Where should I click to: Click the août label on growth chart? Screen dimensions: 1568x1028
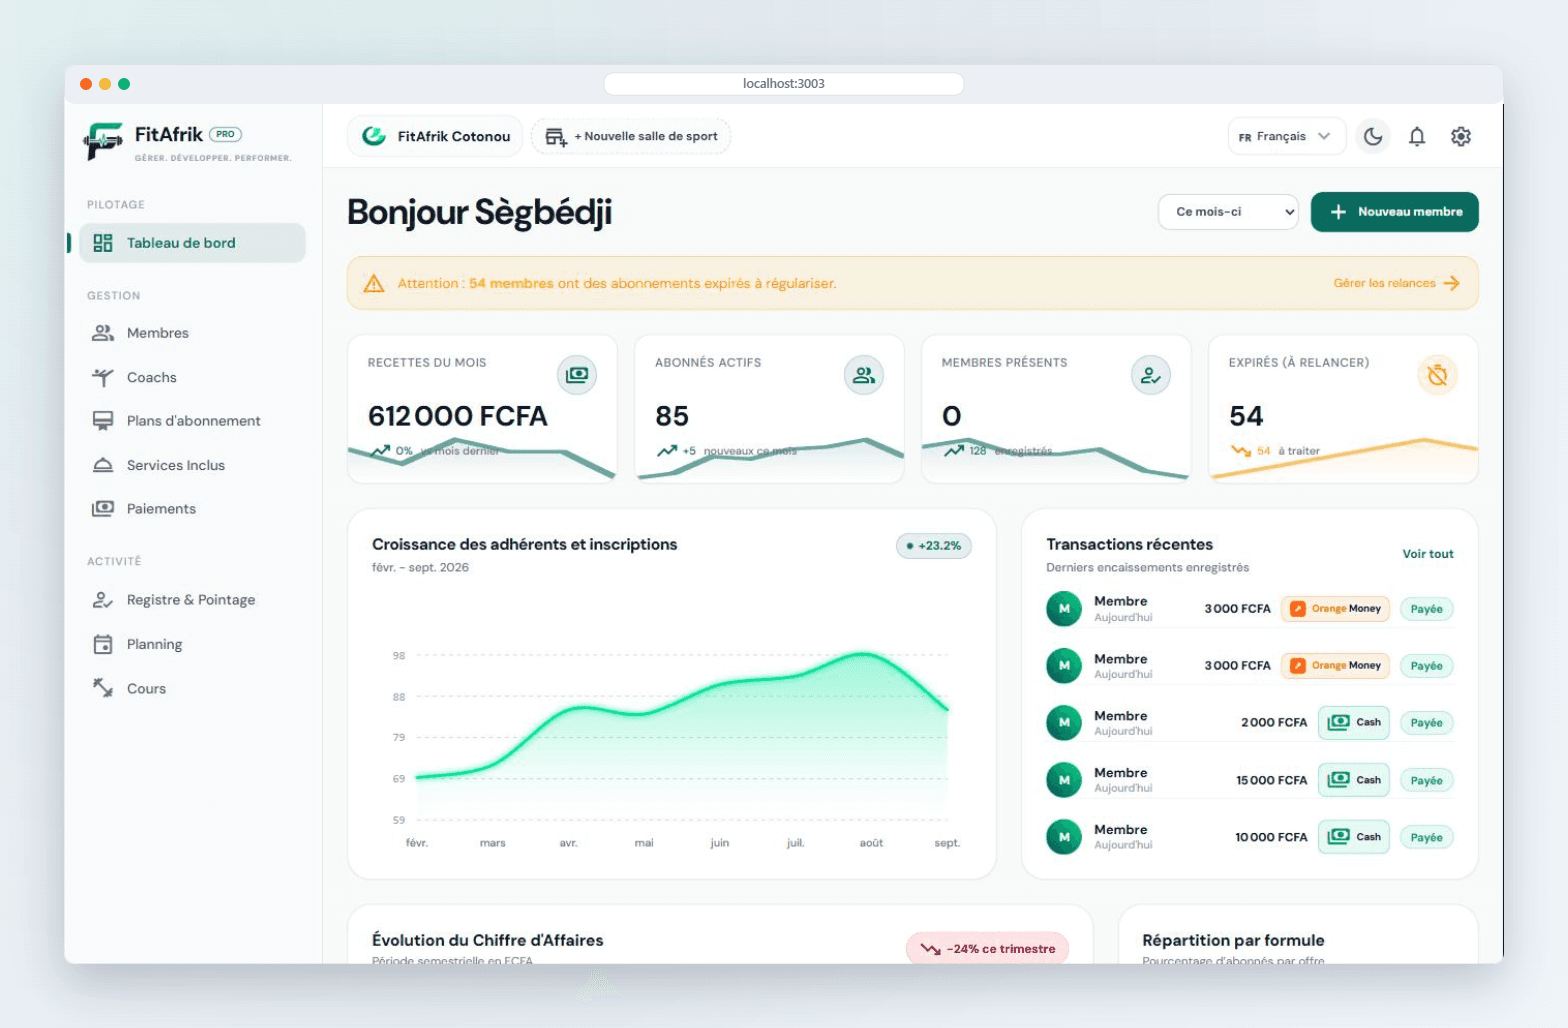click(x=871, y=843)
